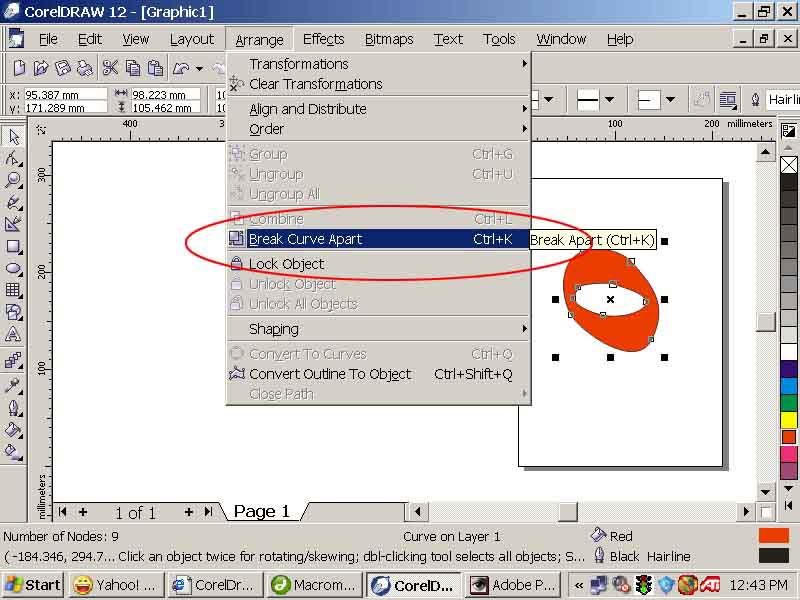Image resolution: width=800 pixels, height=600 pixels.
Task: Select the Ellipse tool
Action: pyautogui.click(x=13, y=268)
